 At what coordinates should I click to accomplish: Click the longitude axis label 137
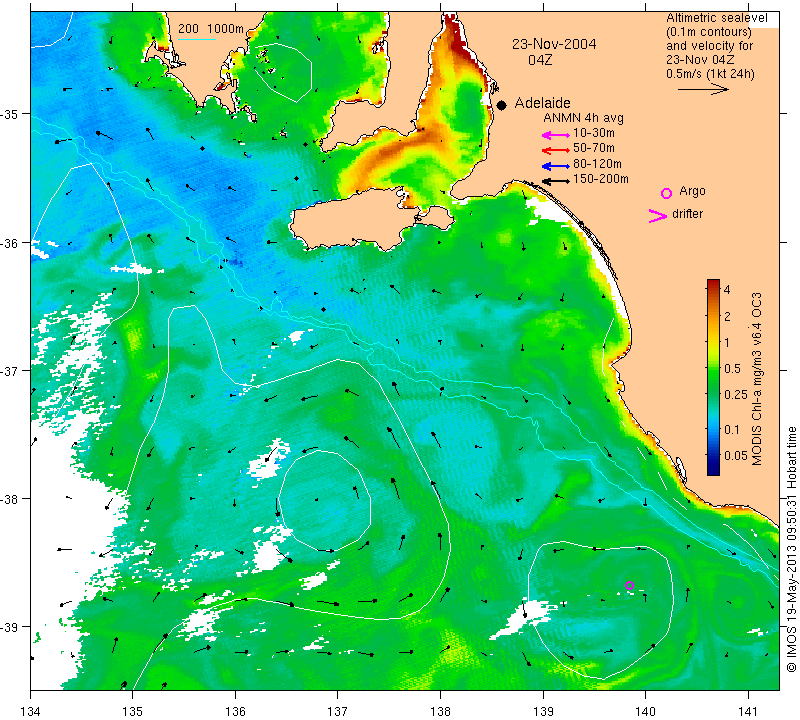tap(337, 710)
